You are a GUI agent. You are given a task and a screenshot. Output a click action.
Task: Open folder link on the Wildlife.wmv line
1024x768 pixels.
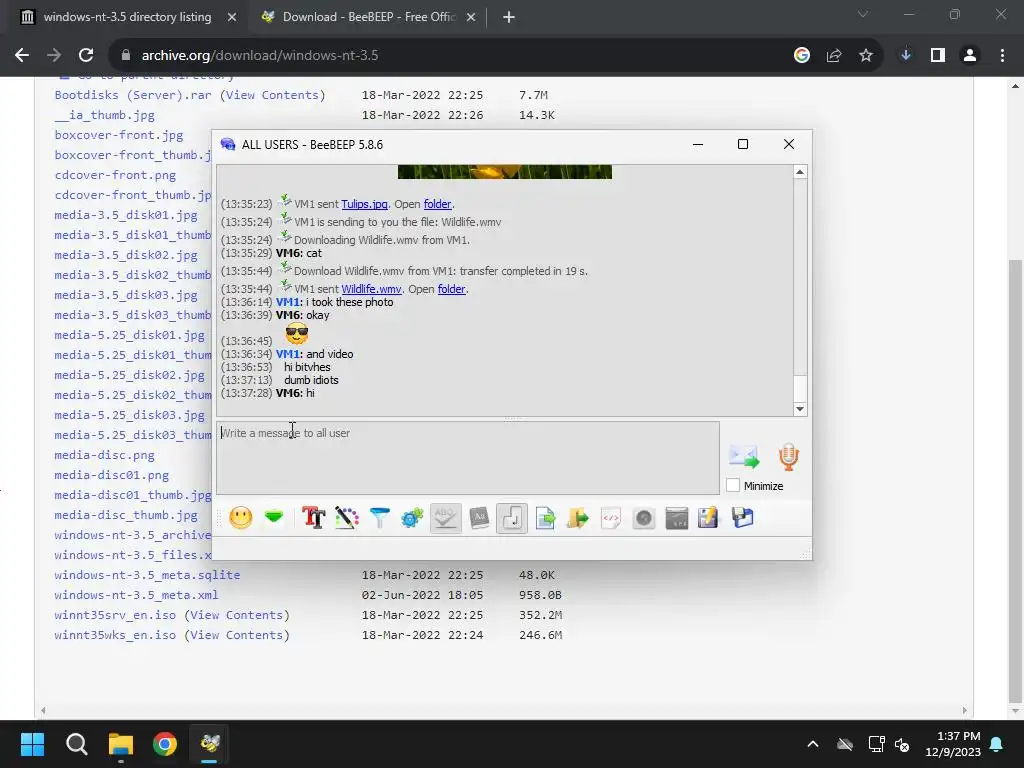click(451, 289)
